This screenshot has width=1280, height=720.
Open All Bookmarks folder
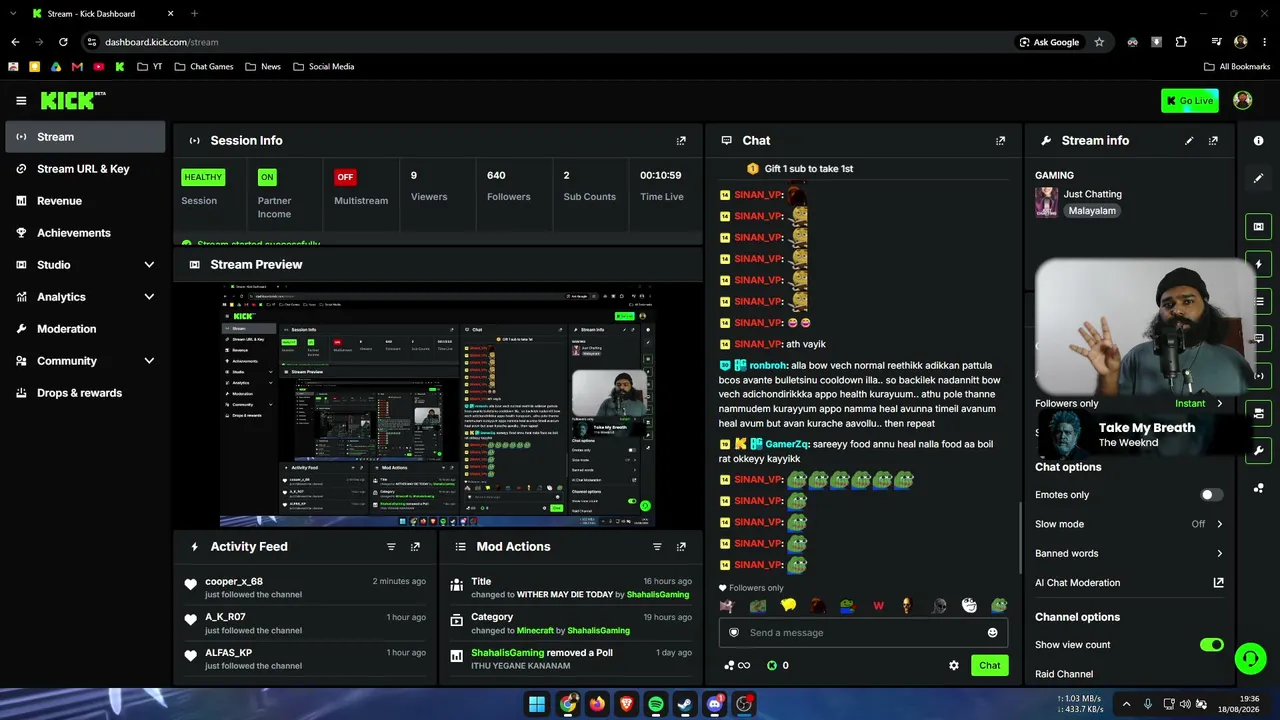[1237, 67]
